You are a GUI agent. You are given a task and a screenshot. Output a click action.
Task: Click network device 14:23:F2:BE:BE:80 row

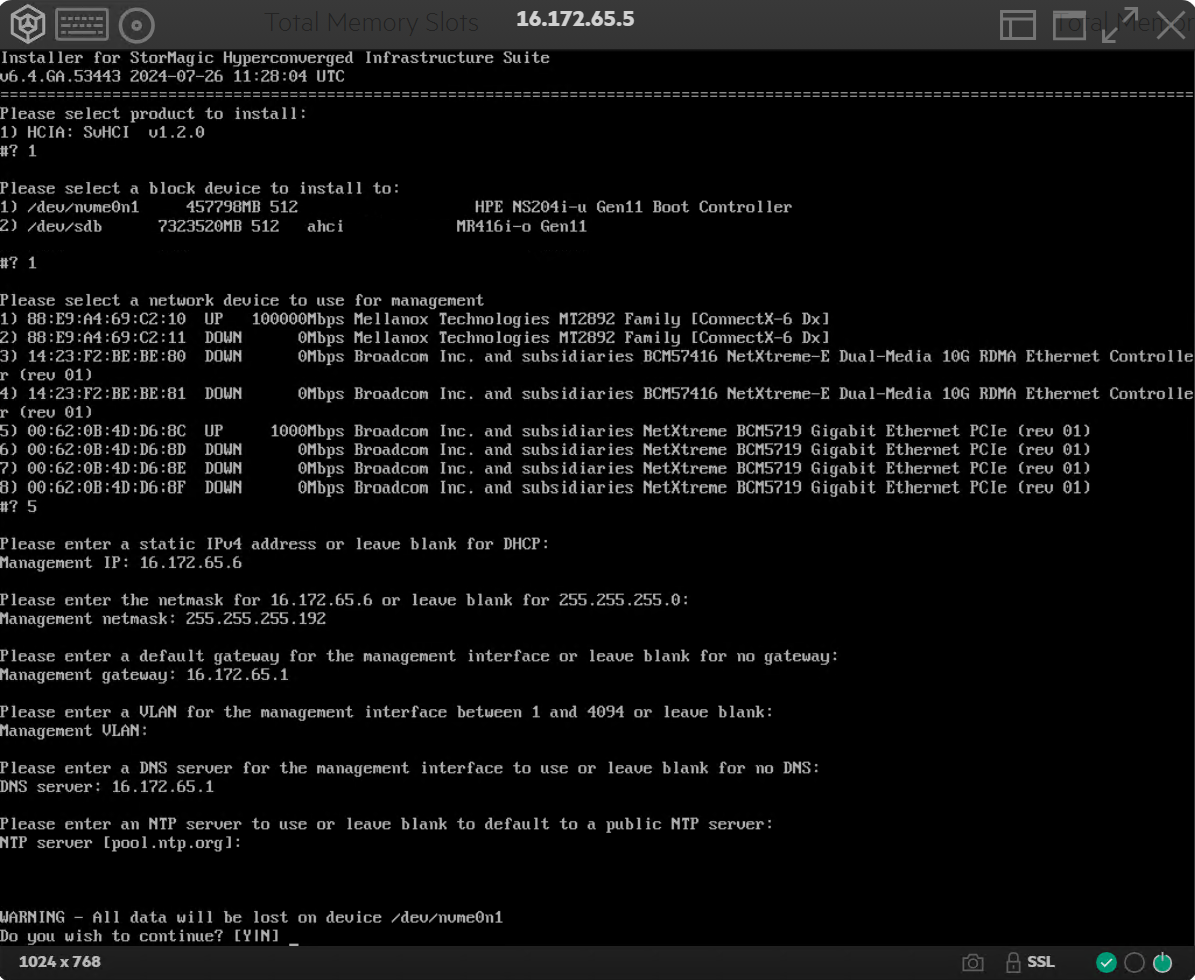[598, 366]
